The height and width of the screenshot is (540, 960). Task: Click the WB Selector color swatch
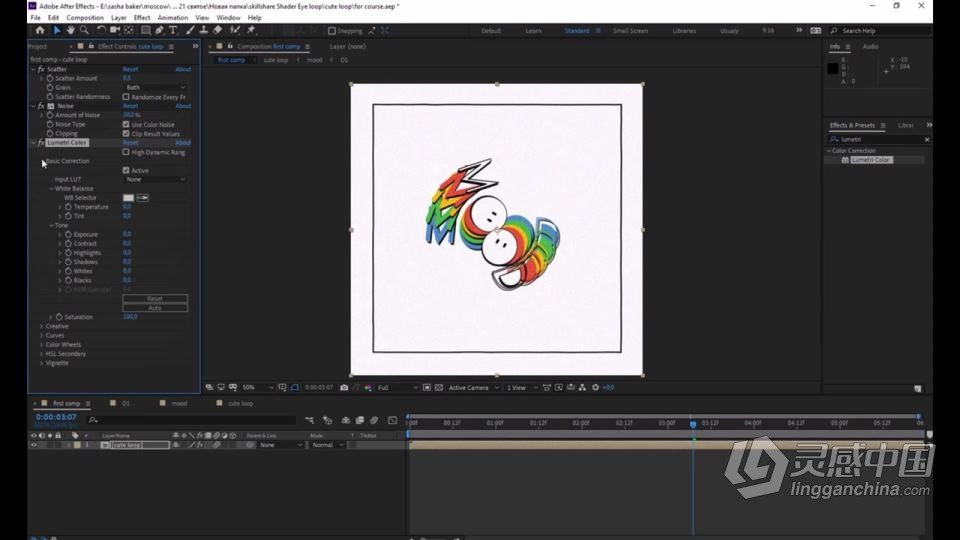pyautogui.click(x=128, y=198)
